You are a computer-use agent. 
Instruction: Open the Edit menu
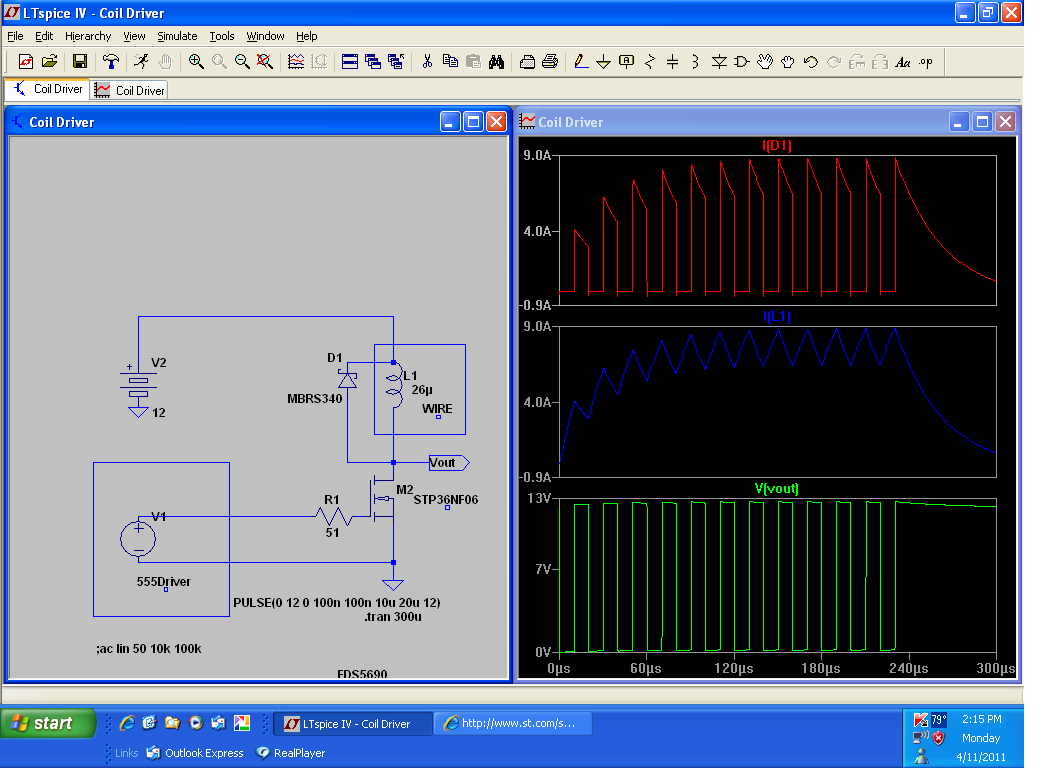pyautogui.click(x=44, y=36)
